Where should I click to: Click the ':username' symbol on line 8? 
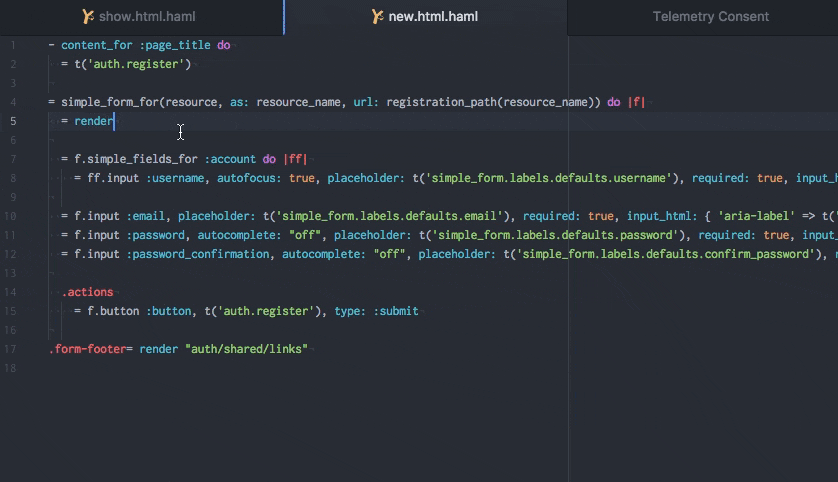tap(175, 178)
